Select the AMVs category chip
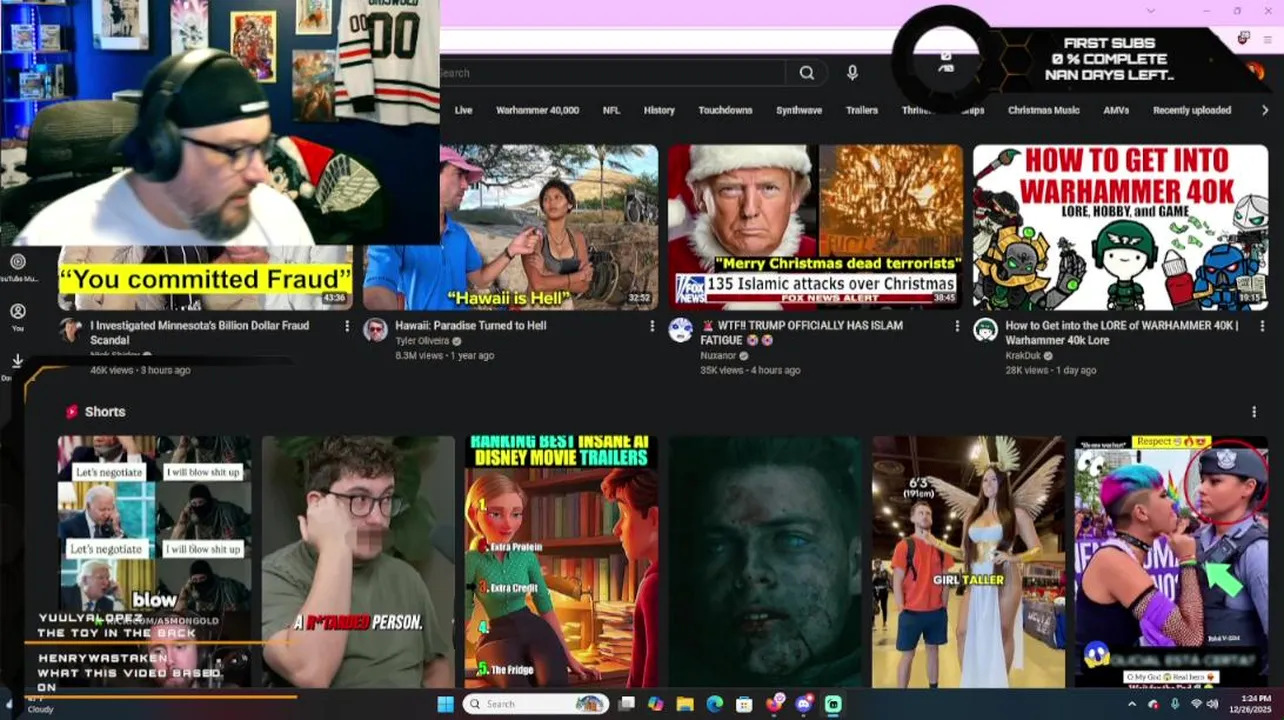This screenshot has width=1284, height=720. click(x=1116, y=111)
